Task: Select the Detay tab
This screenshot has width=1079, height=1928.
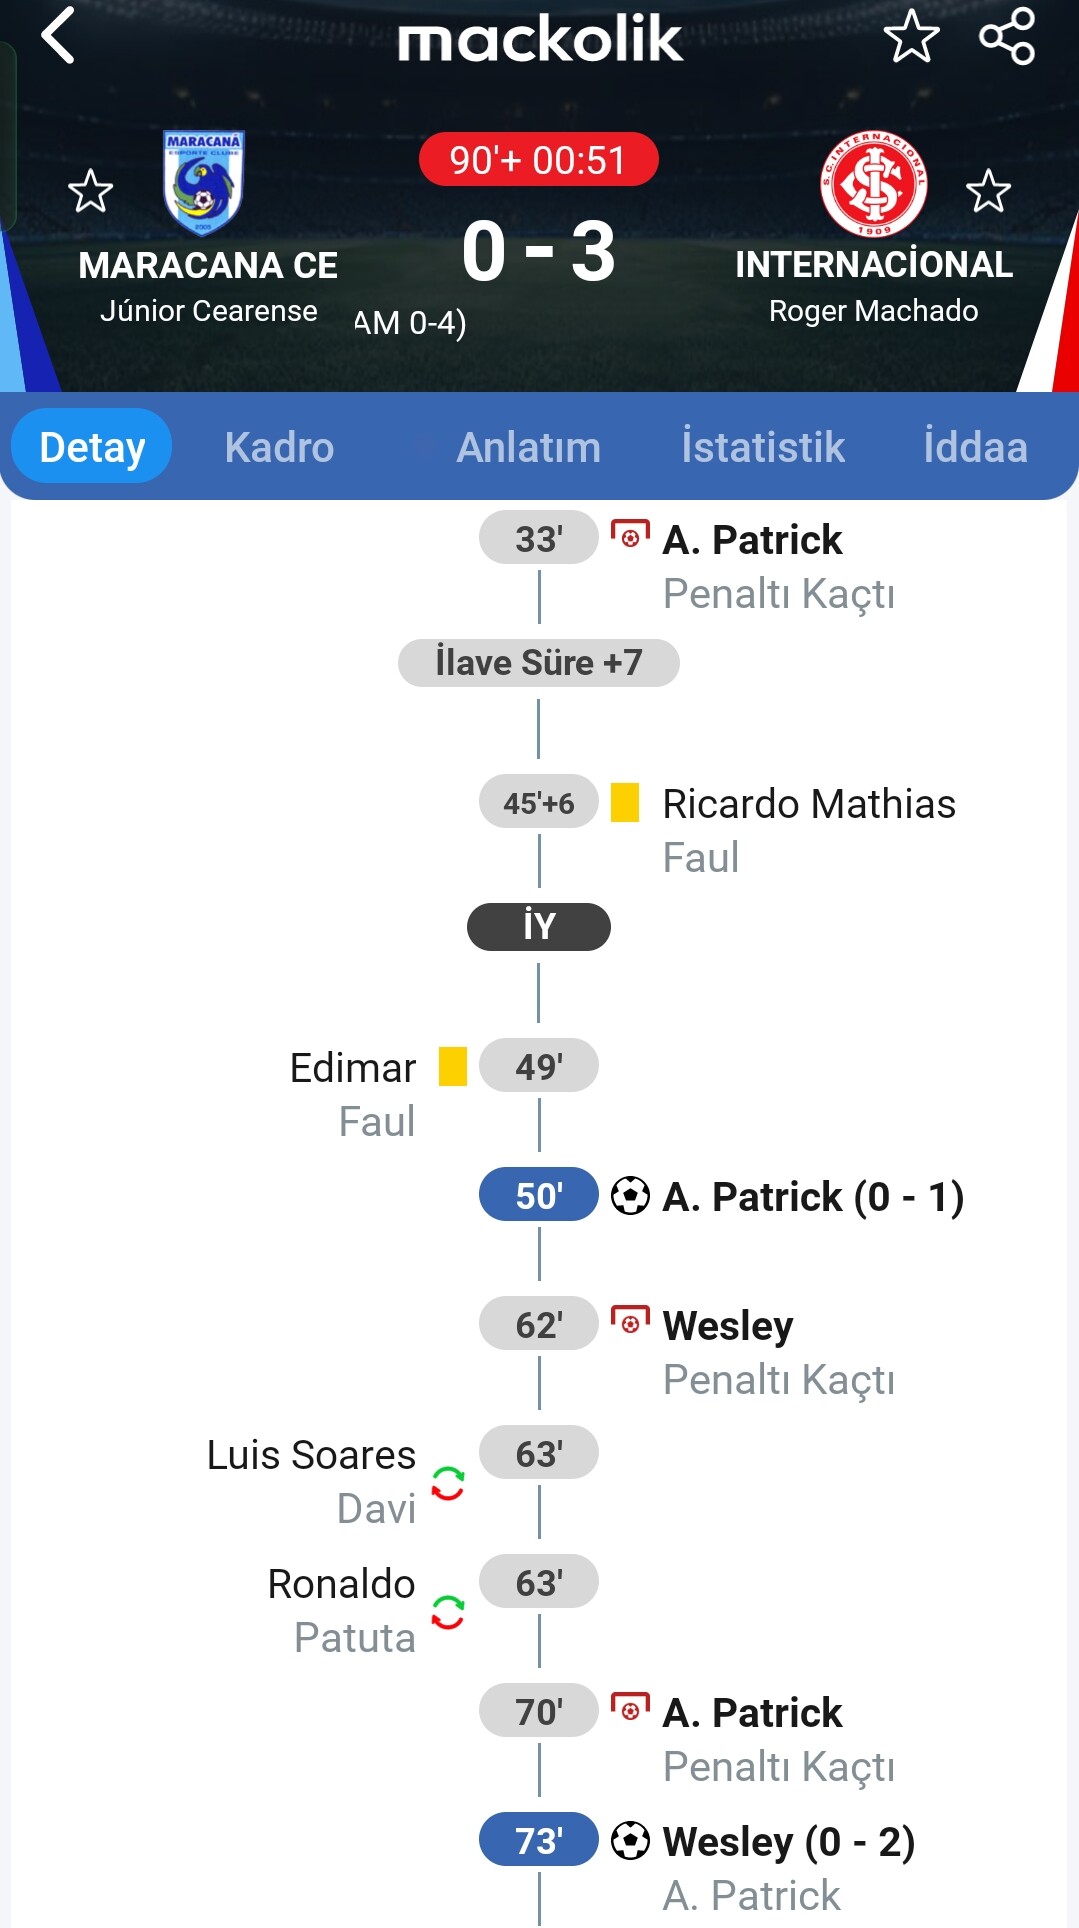Action: 92,446
